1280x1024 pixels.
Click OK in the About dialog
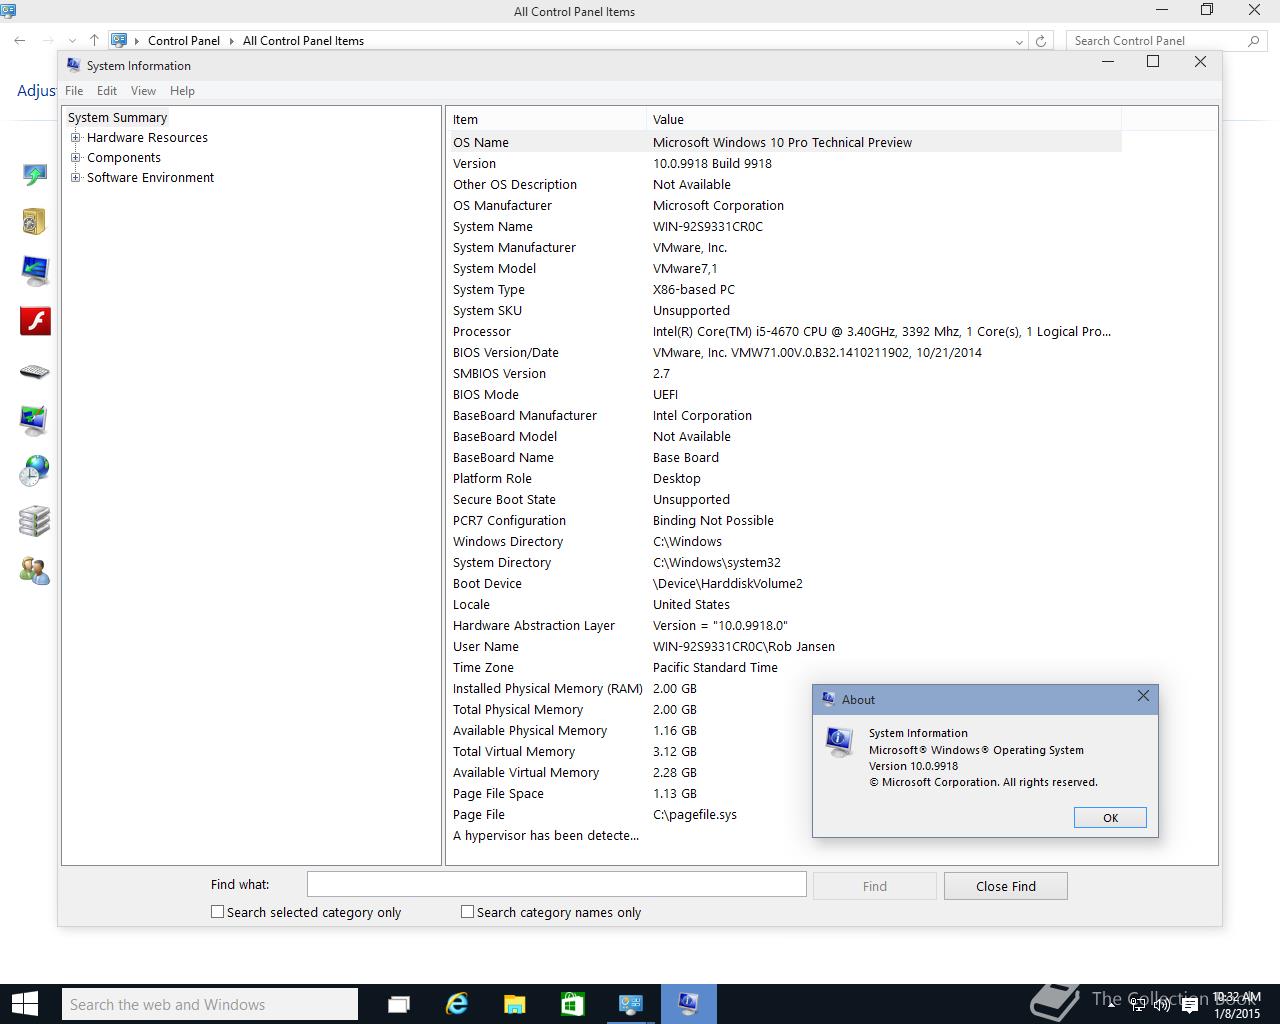click(1110, 818)
